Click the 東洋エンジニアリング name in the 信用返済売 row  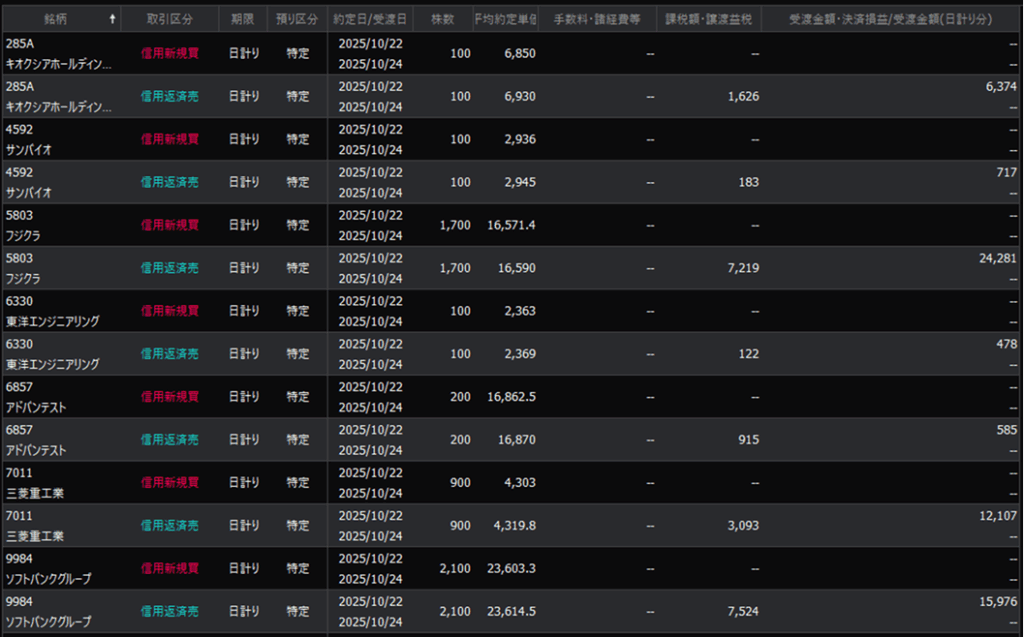(52, 365)
